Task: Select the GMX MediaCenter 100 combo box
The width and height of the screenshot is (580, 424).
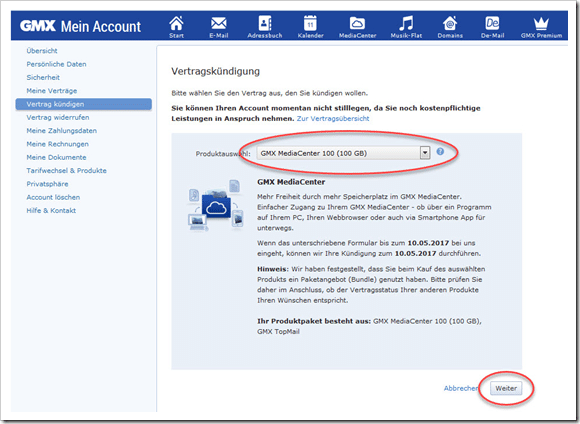Action: click(343, 153)
